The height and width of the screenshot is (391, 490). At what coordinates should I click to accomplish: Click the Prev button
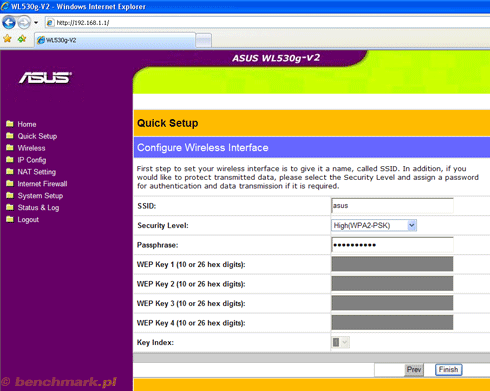coord(414,370)
